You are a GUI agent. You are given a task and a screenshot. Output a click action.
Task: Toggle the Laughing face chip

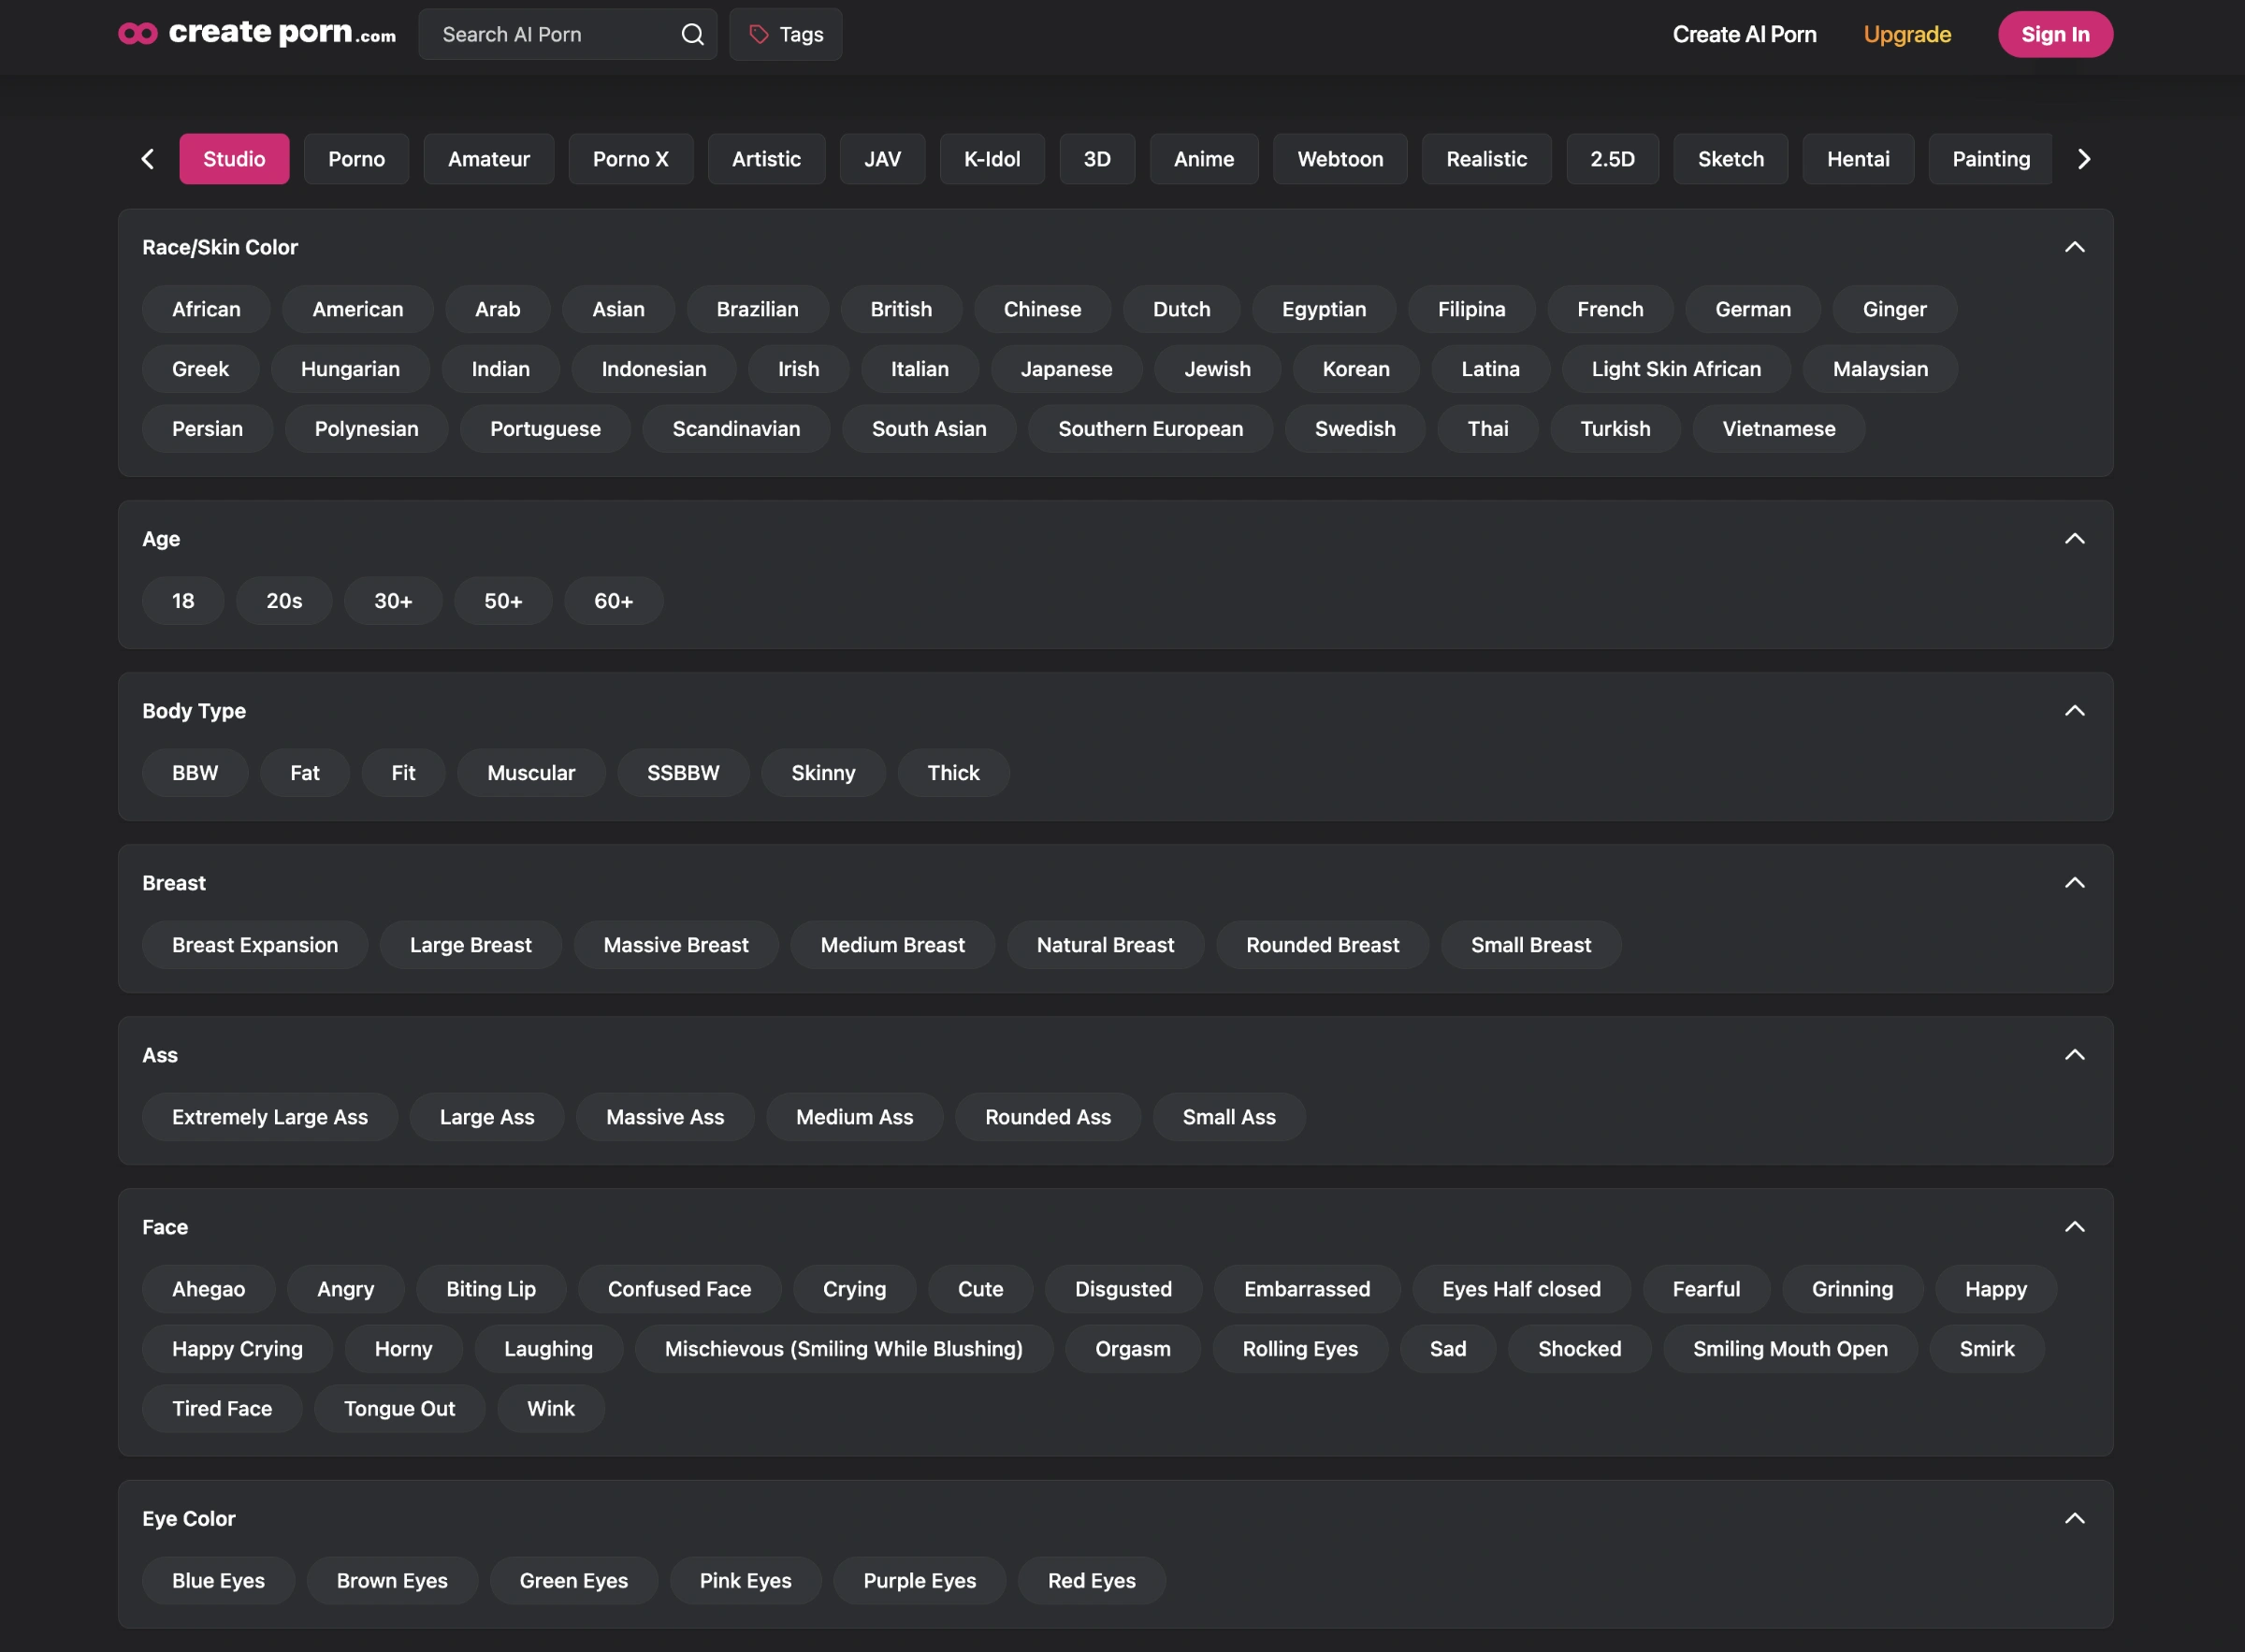[548, 1349]
